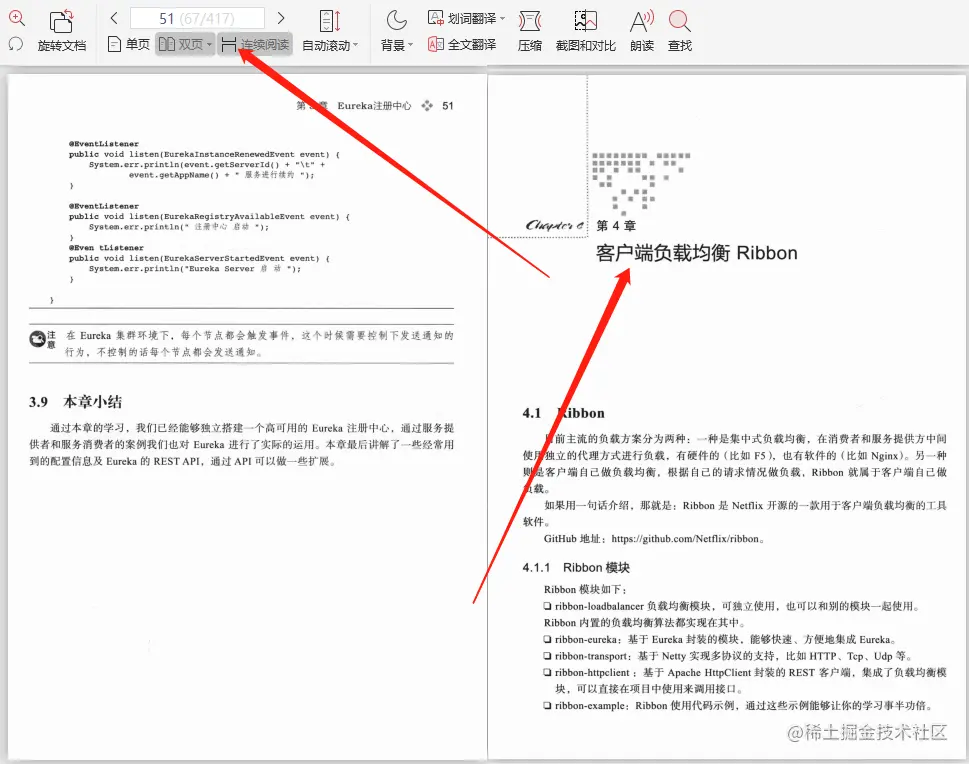Click the 朗读 read aloud icon

tap(642, 21)
